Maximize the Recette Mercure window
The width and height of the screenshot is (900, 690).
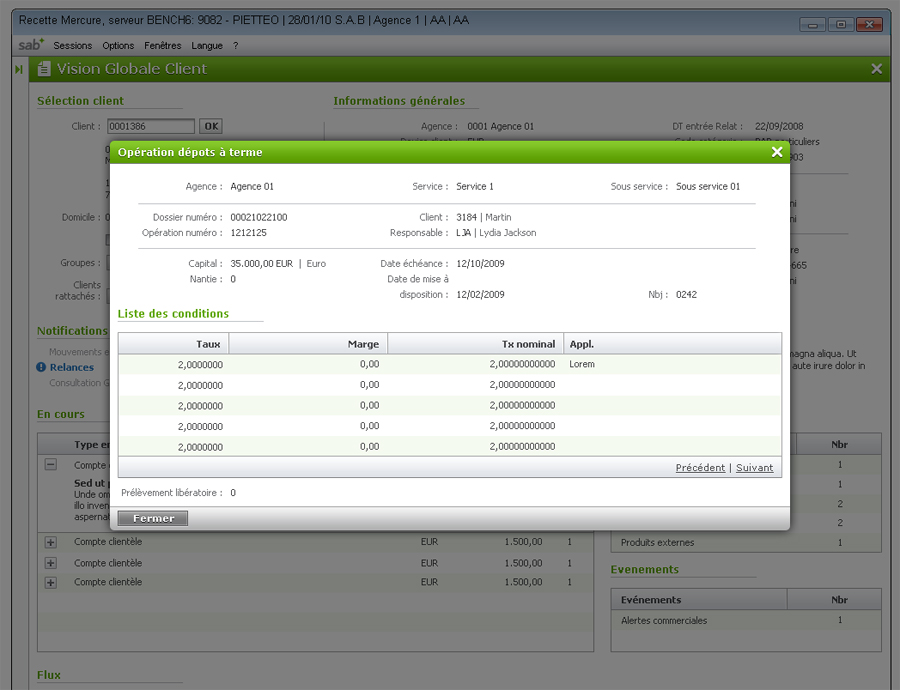point(841,24)
